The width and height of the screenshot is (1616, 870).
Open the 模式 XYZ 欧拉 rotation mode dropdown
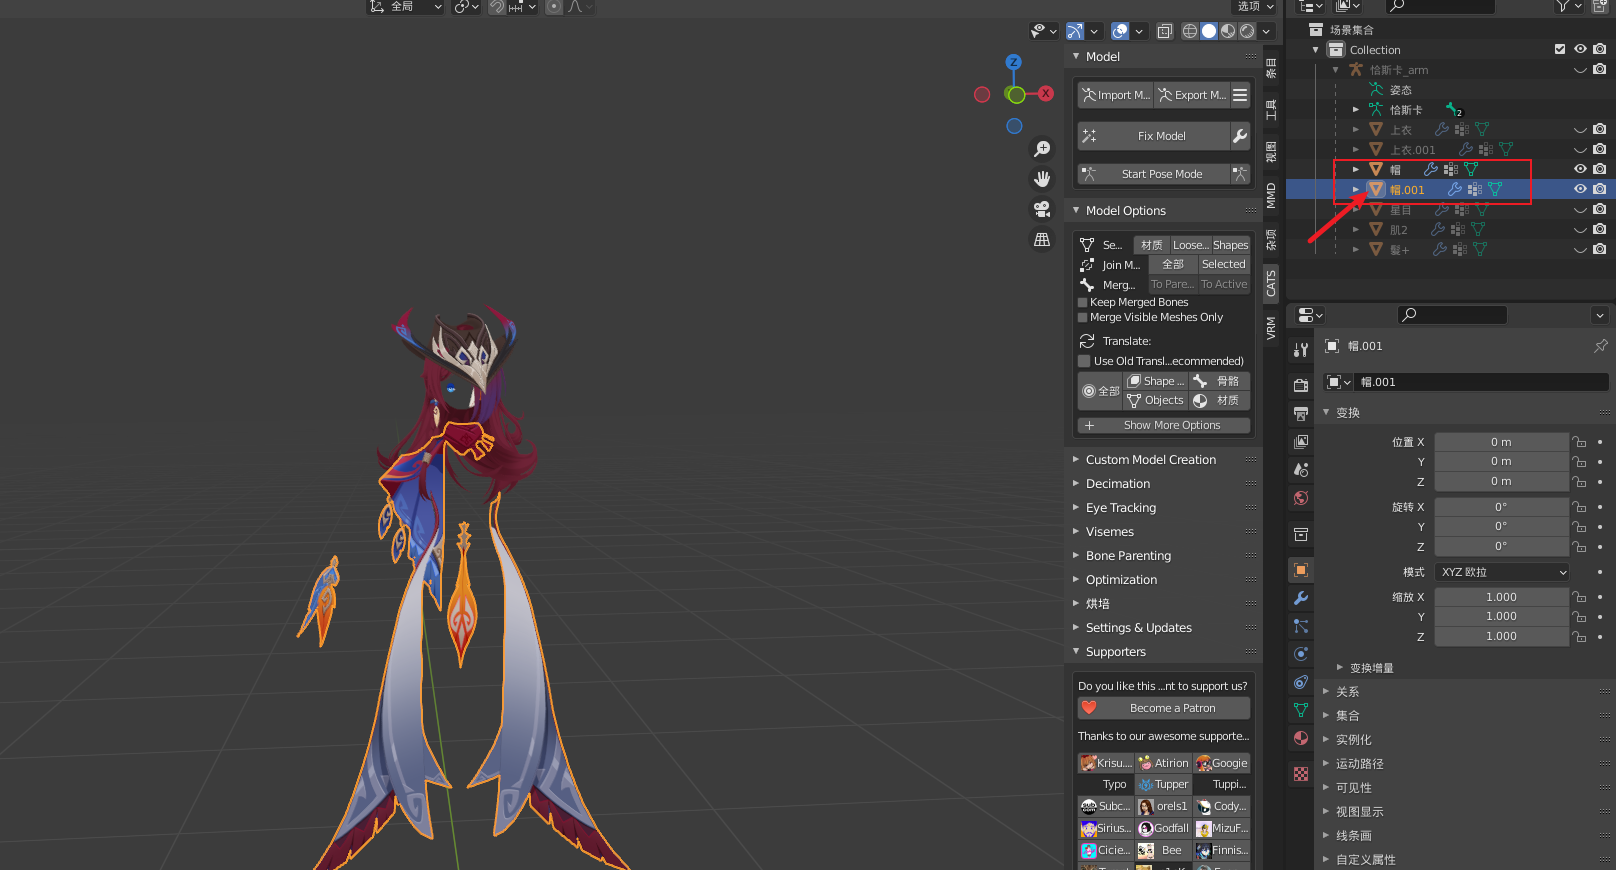[x=1502, y=572]
